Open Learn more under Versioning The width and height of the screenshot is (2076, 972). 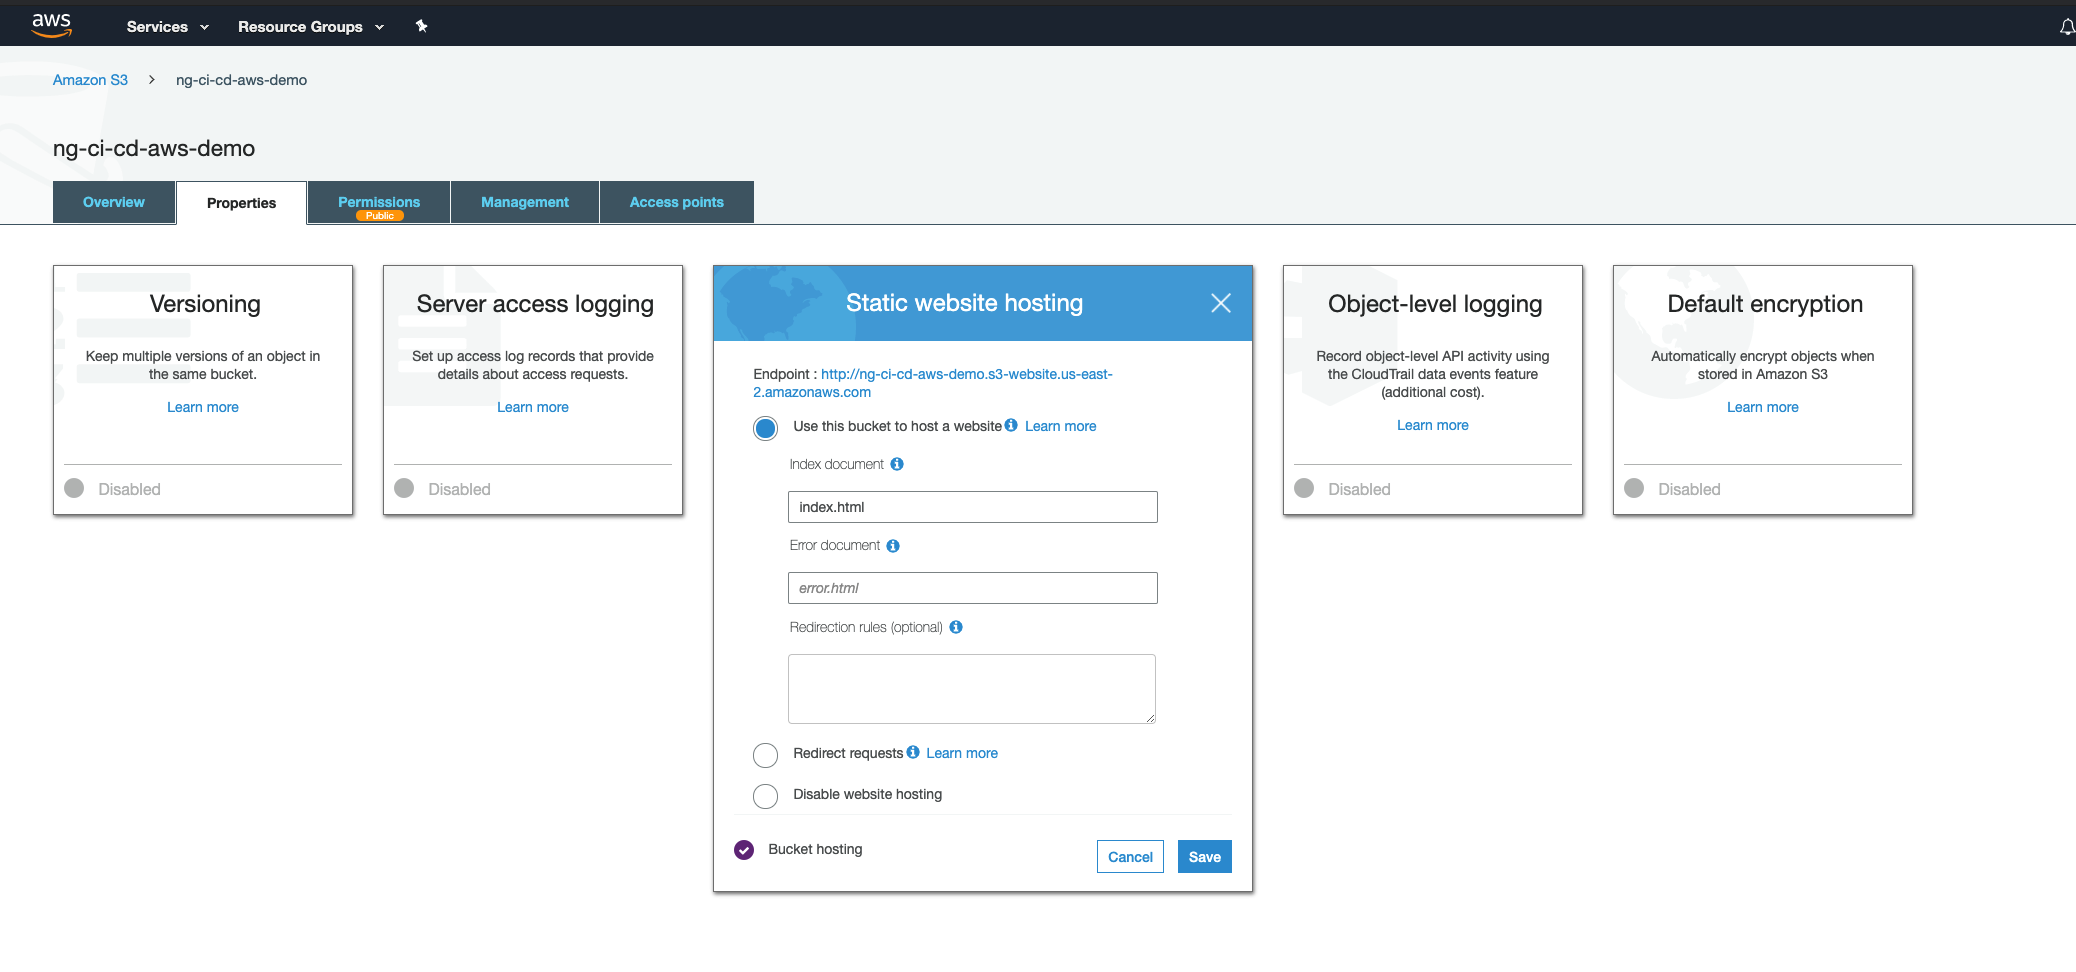tap(203, 407)
